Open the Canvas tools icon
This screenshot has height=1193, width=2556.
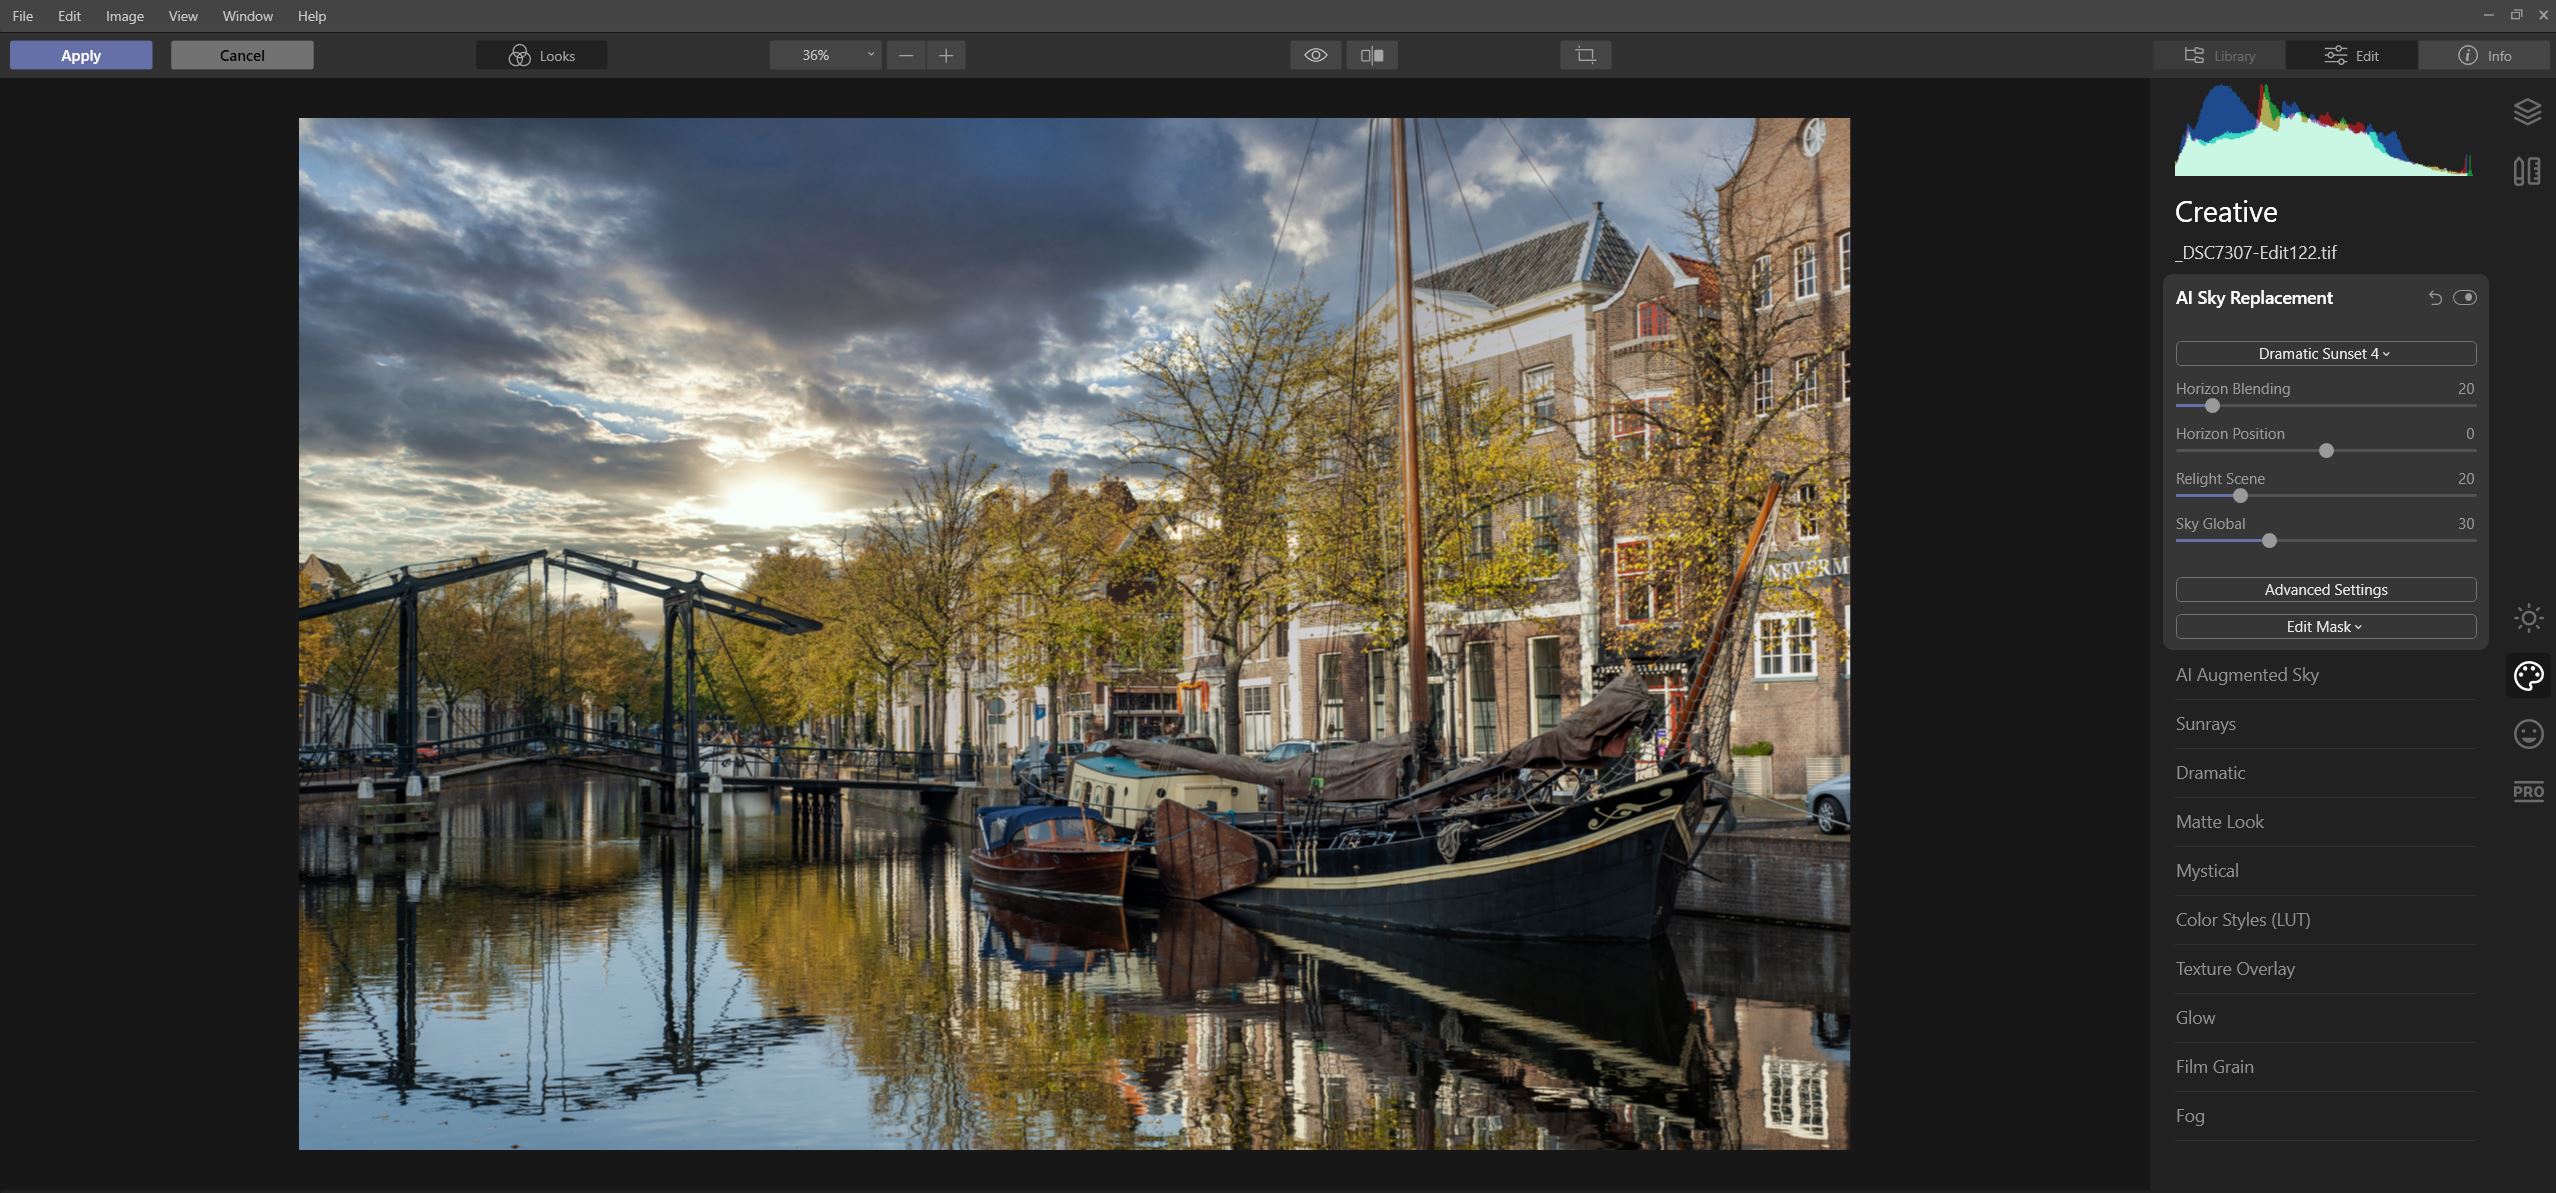pos(2527,172)
